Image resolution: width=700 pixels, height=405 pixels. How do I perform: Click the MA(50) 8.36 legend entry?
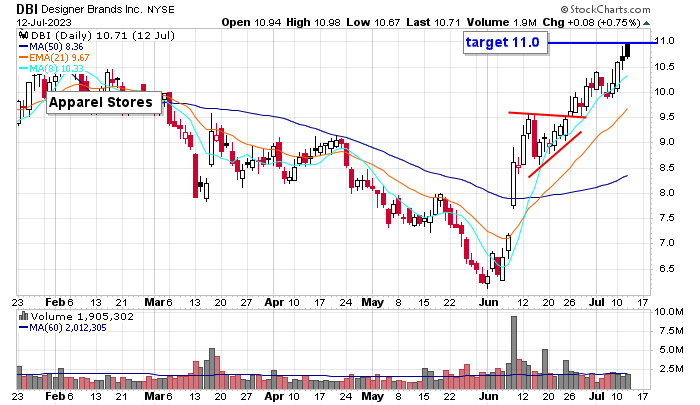(51, 46)
